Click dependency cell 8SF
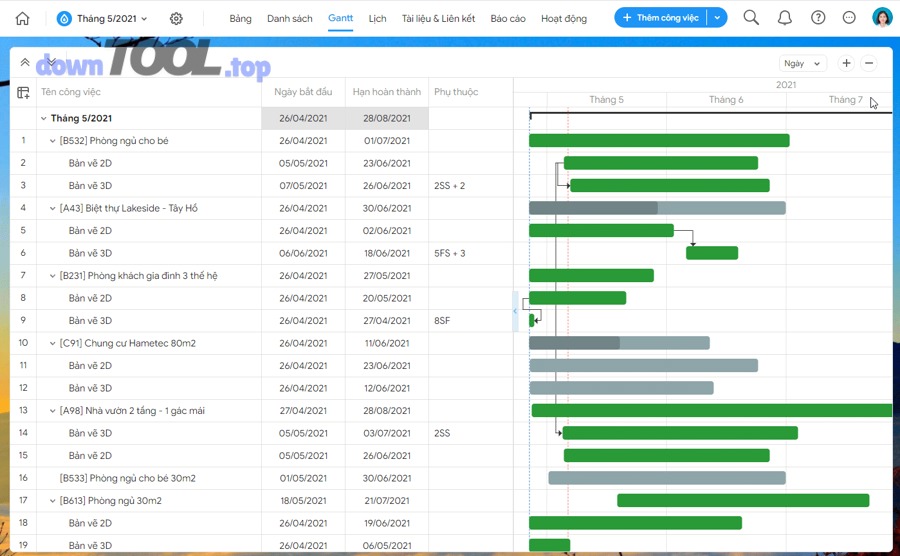900x556 pixels. click(x=442, y=321)
